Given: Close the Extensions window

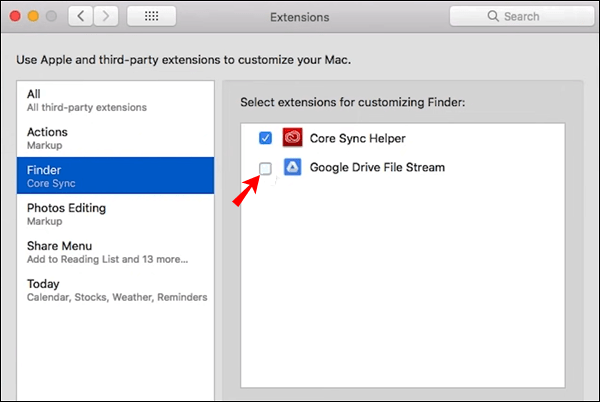Looking at the screenshot, I should (x=15, y=17).
